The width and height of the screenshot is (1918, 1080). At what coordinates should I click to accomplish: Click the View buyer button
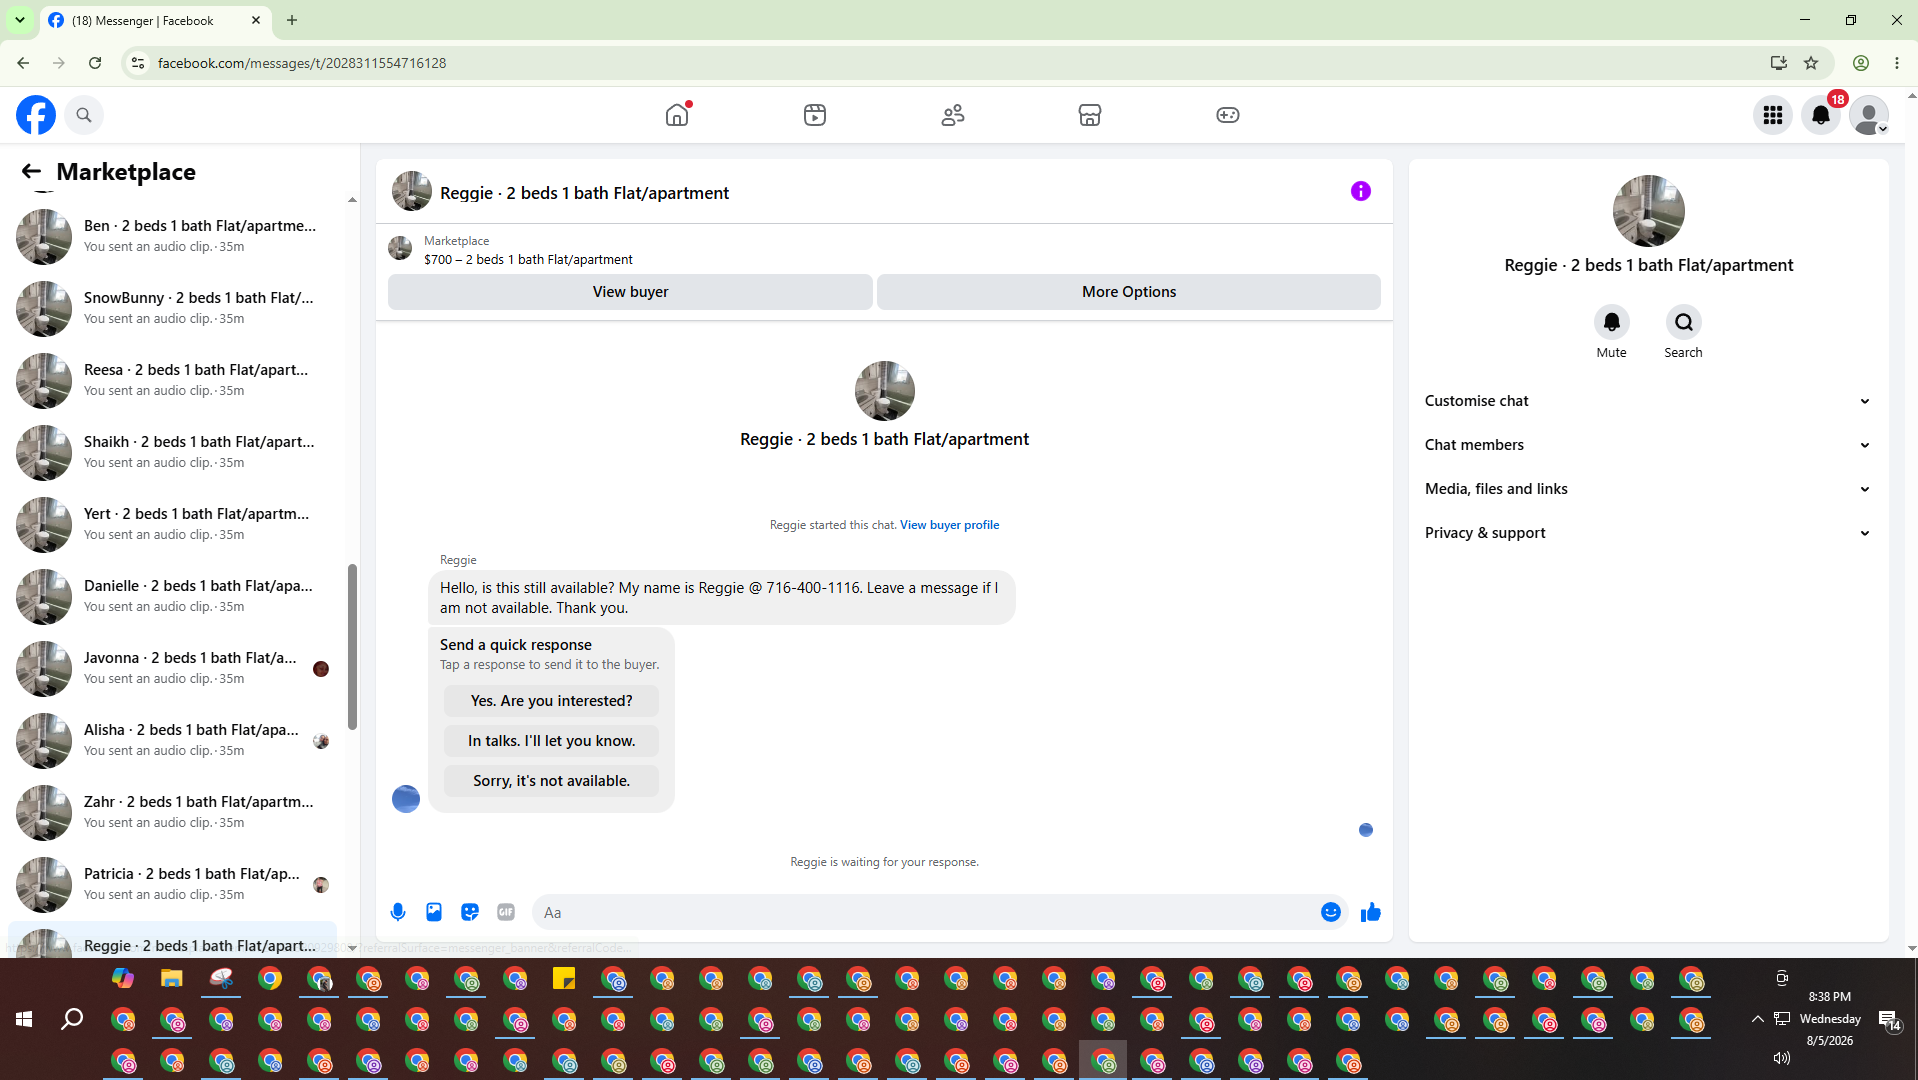coord(630,292)
